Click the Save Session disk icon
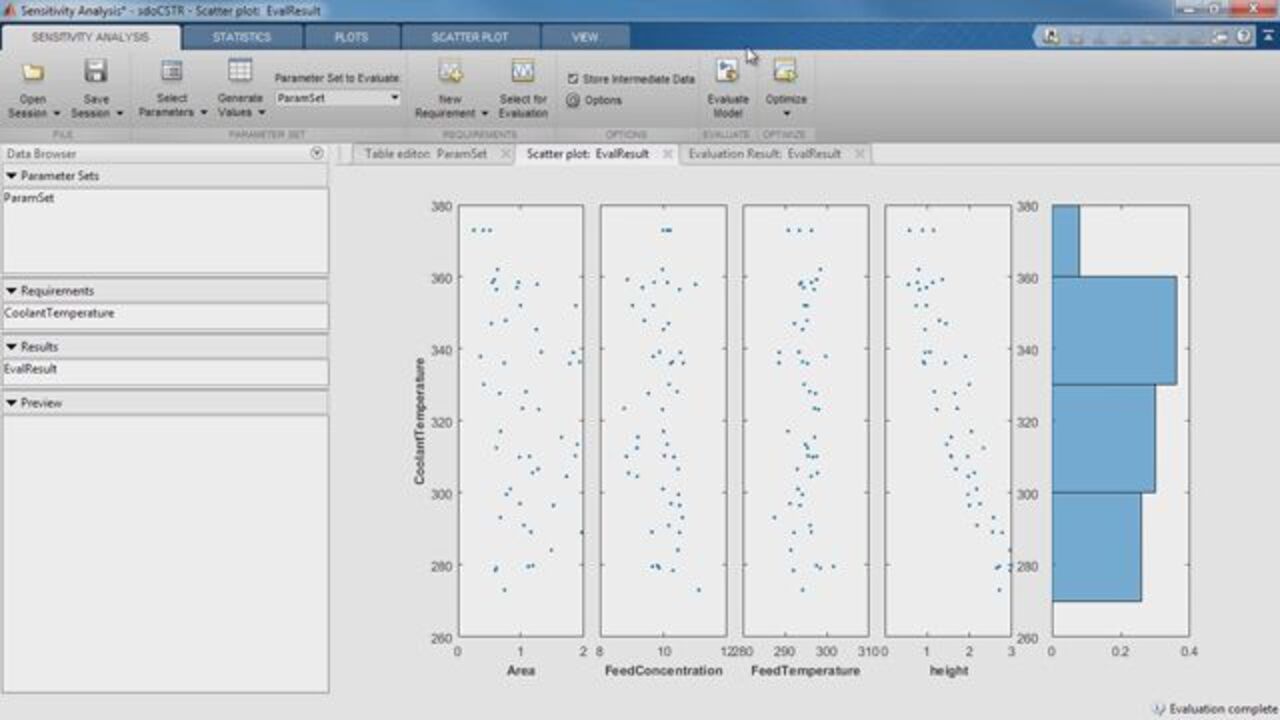The width and height of the screenshot is (1280, 720). 96,72
